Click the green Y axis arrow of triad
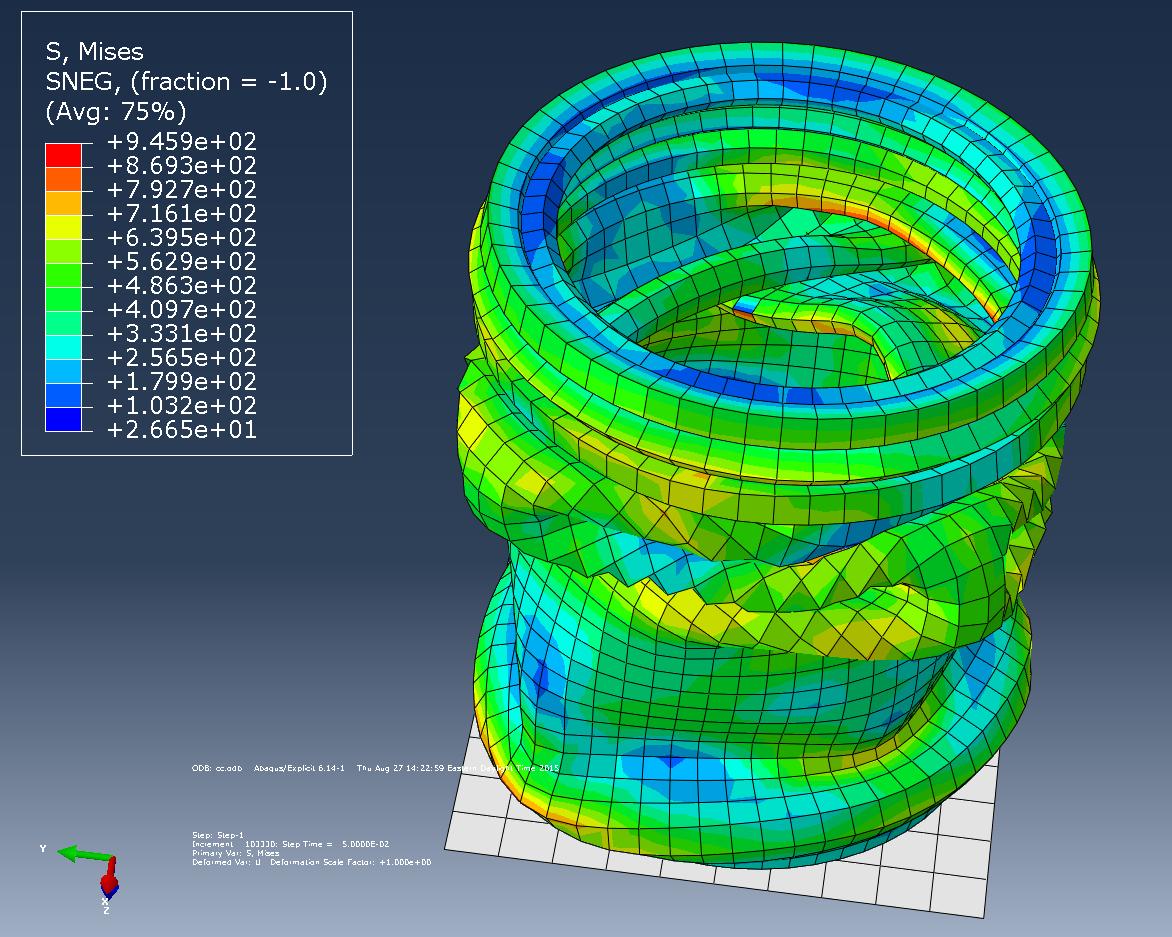1172x937 pixels. (x=84, y=853)
